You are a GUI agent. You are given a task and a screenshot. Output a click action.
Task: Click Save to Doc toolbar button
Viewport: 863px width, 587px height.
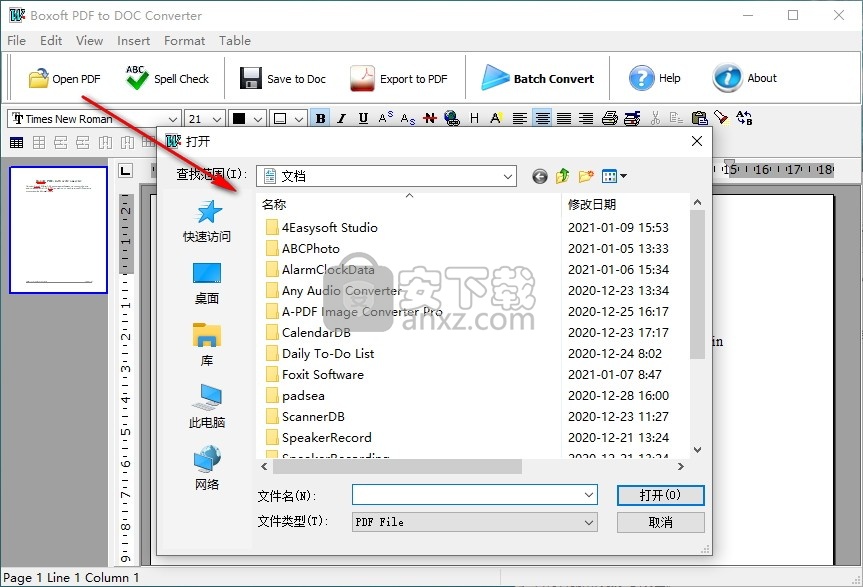tap(283, 79)
